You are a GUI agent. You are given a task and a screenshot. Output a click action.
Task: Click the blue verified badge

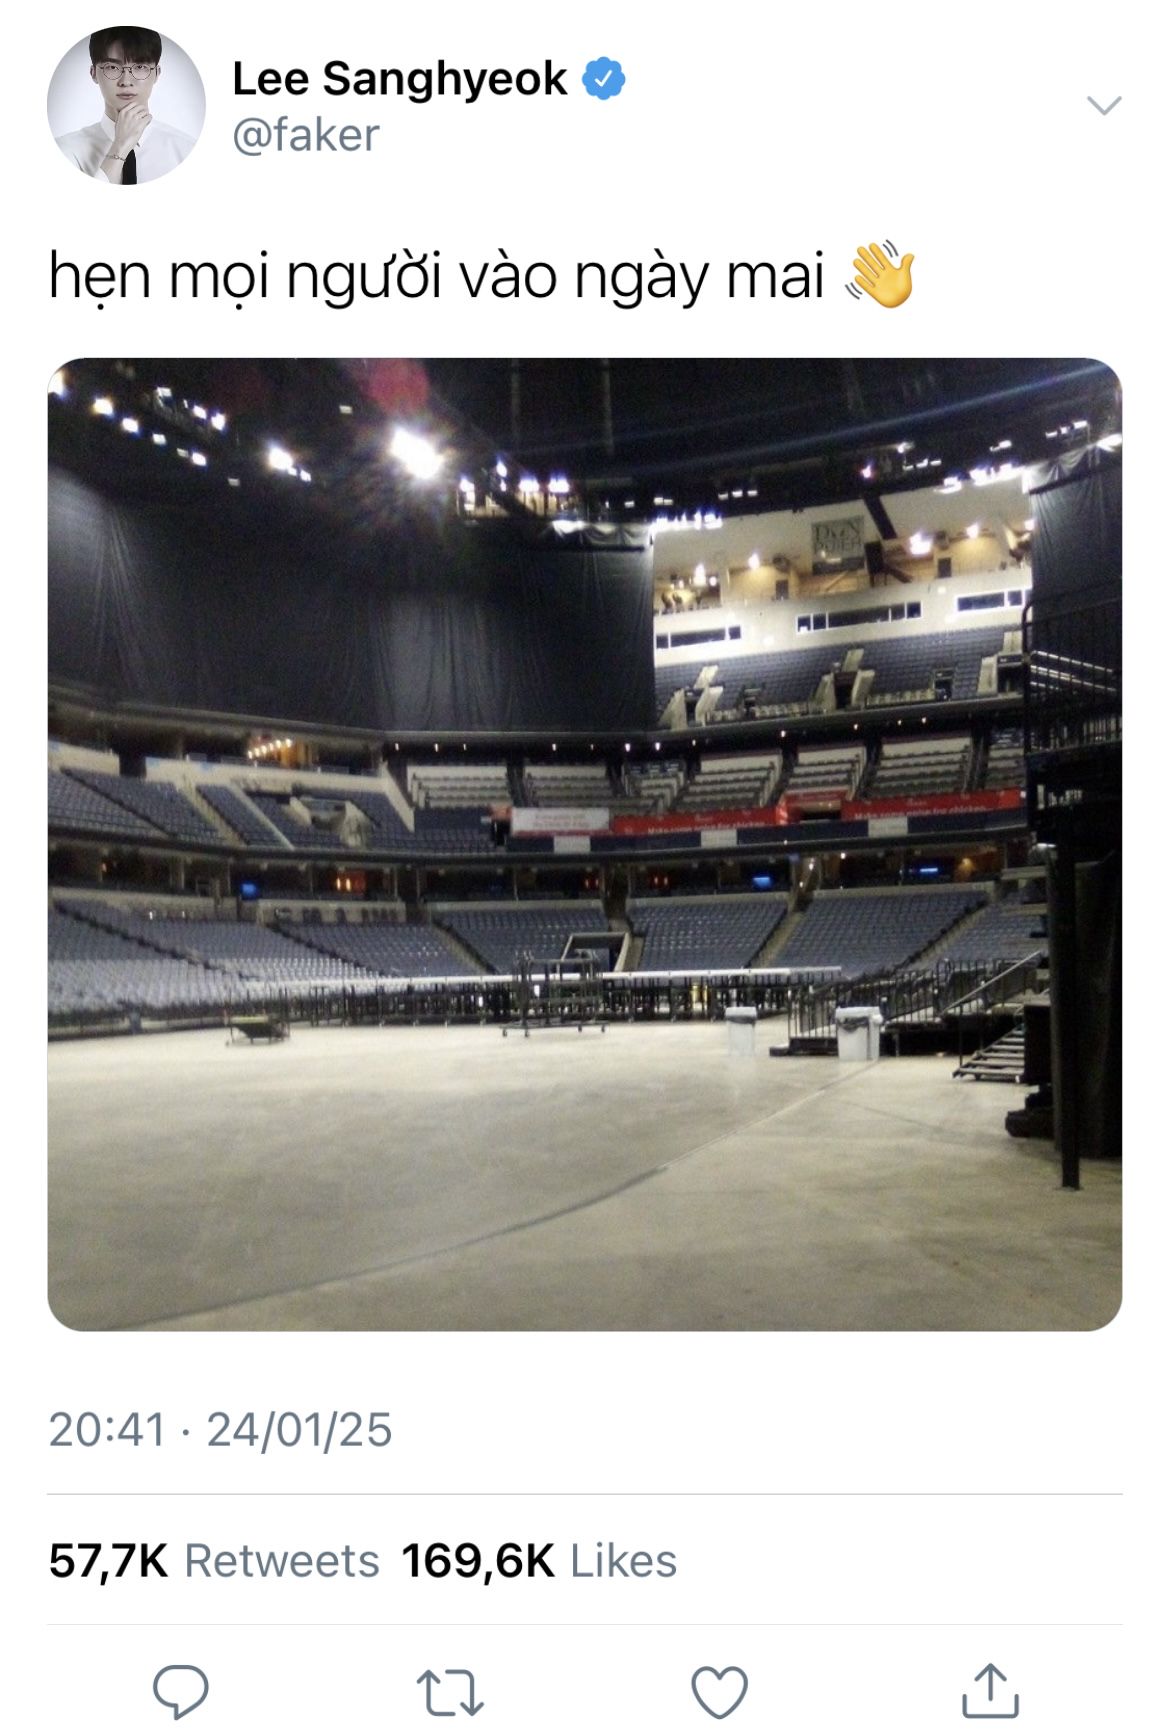[x=604, y=79]
